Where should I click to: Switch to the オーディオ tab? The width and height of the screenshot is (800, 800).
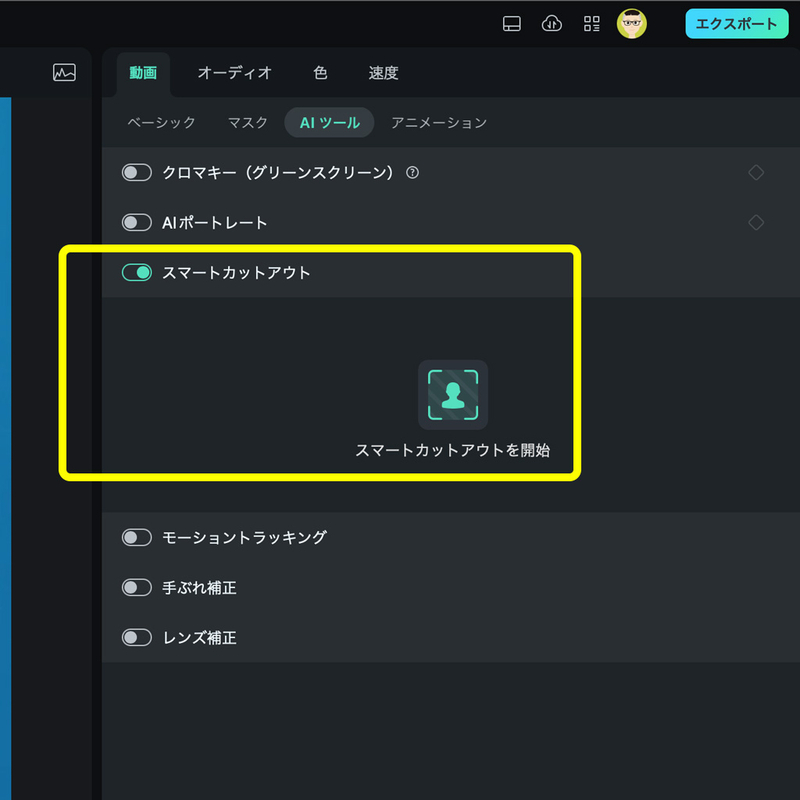point(235,73)
